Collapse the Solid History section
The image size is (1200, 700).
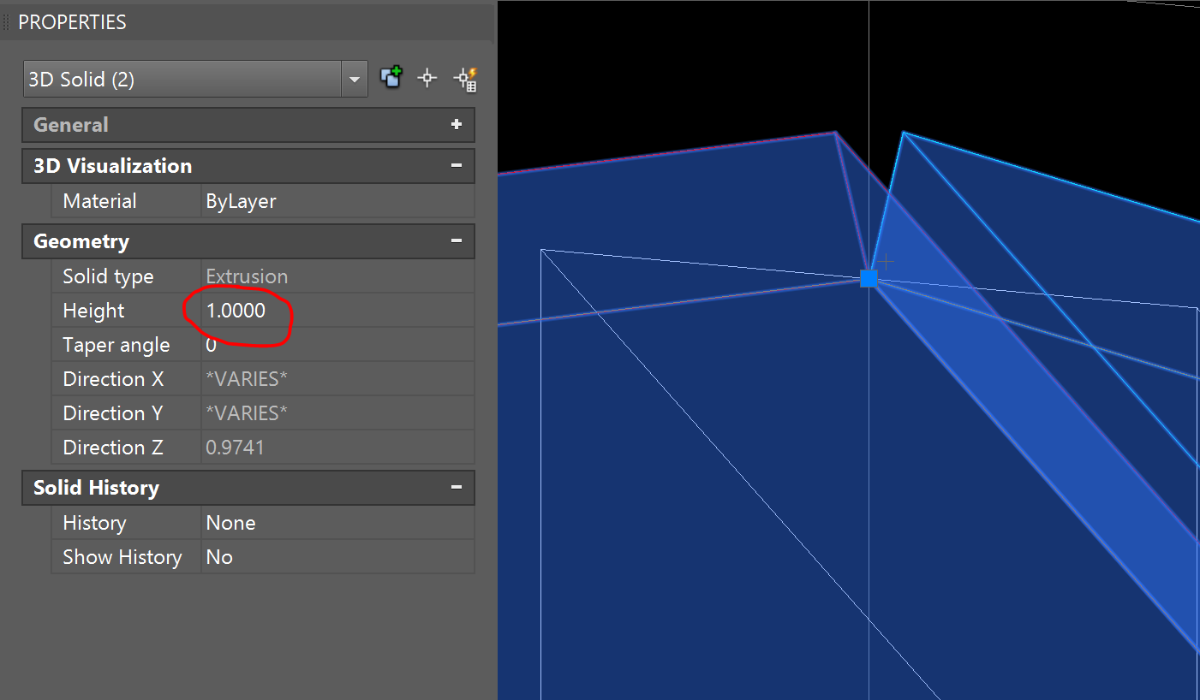tap(456, 488)
